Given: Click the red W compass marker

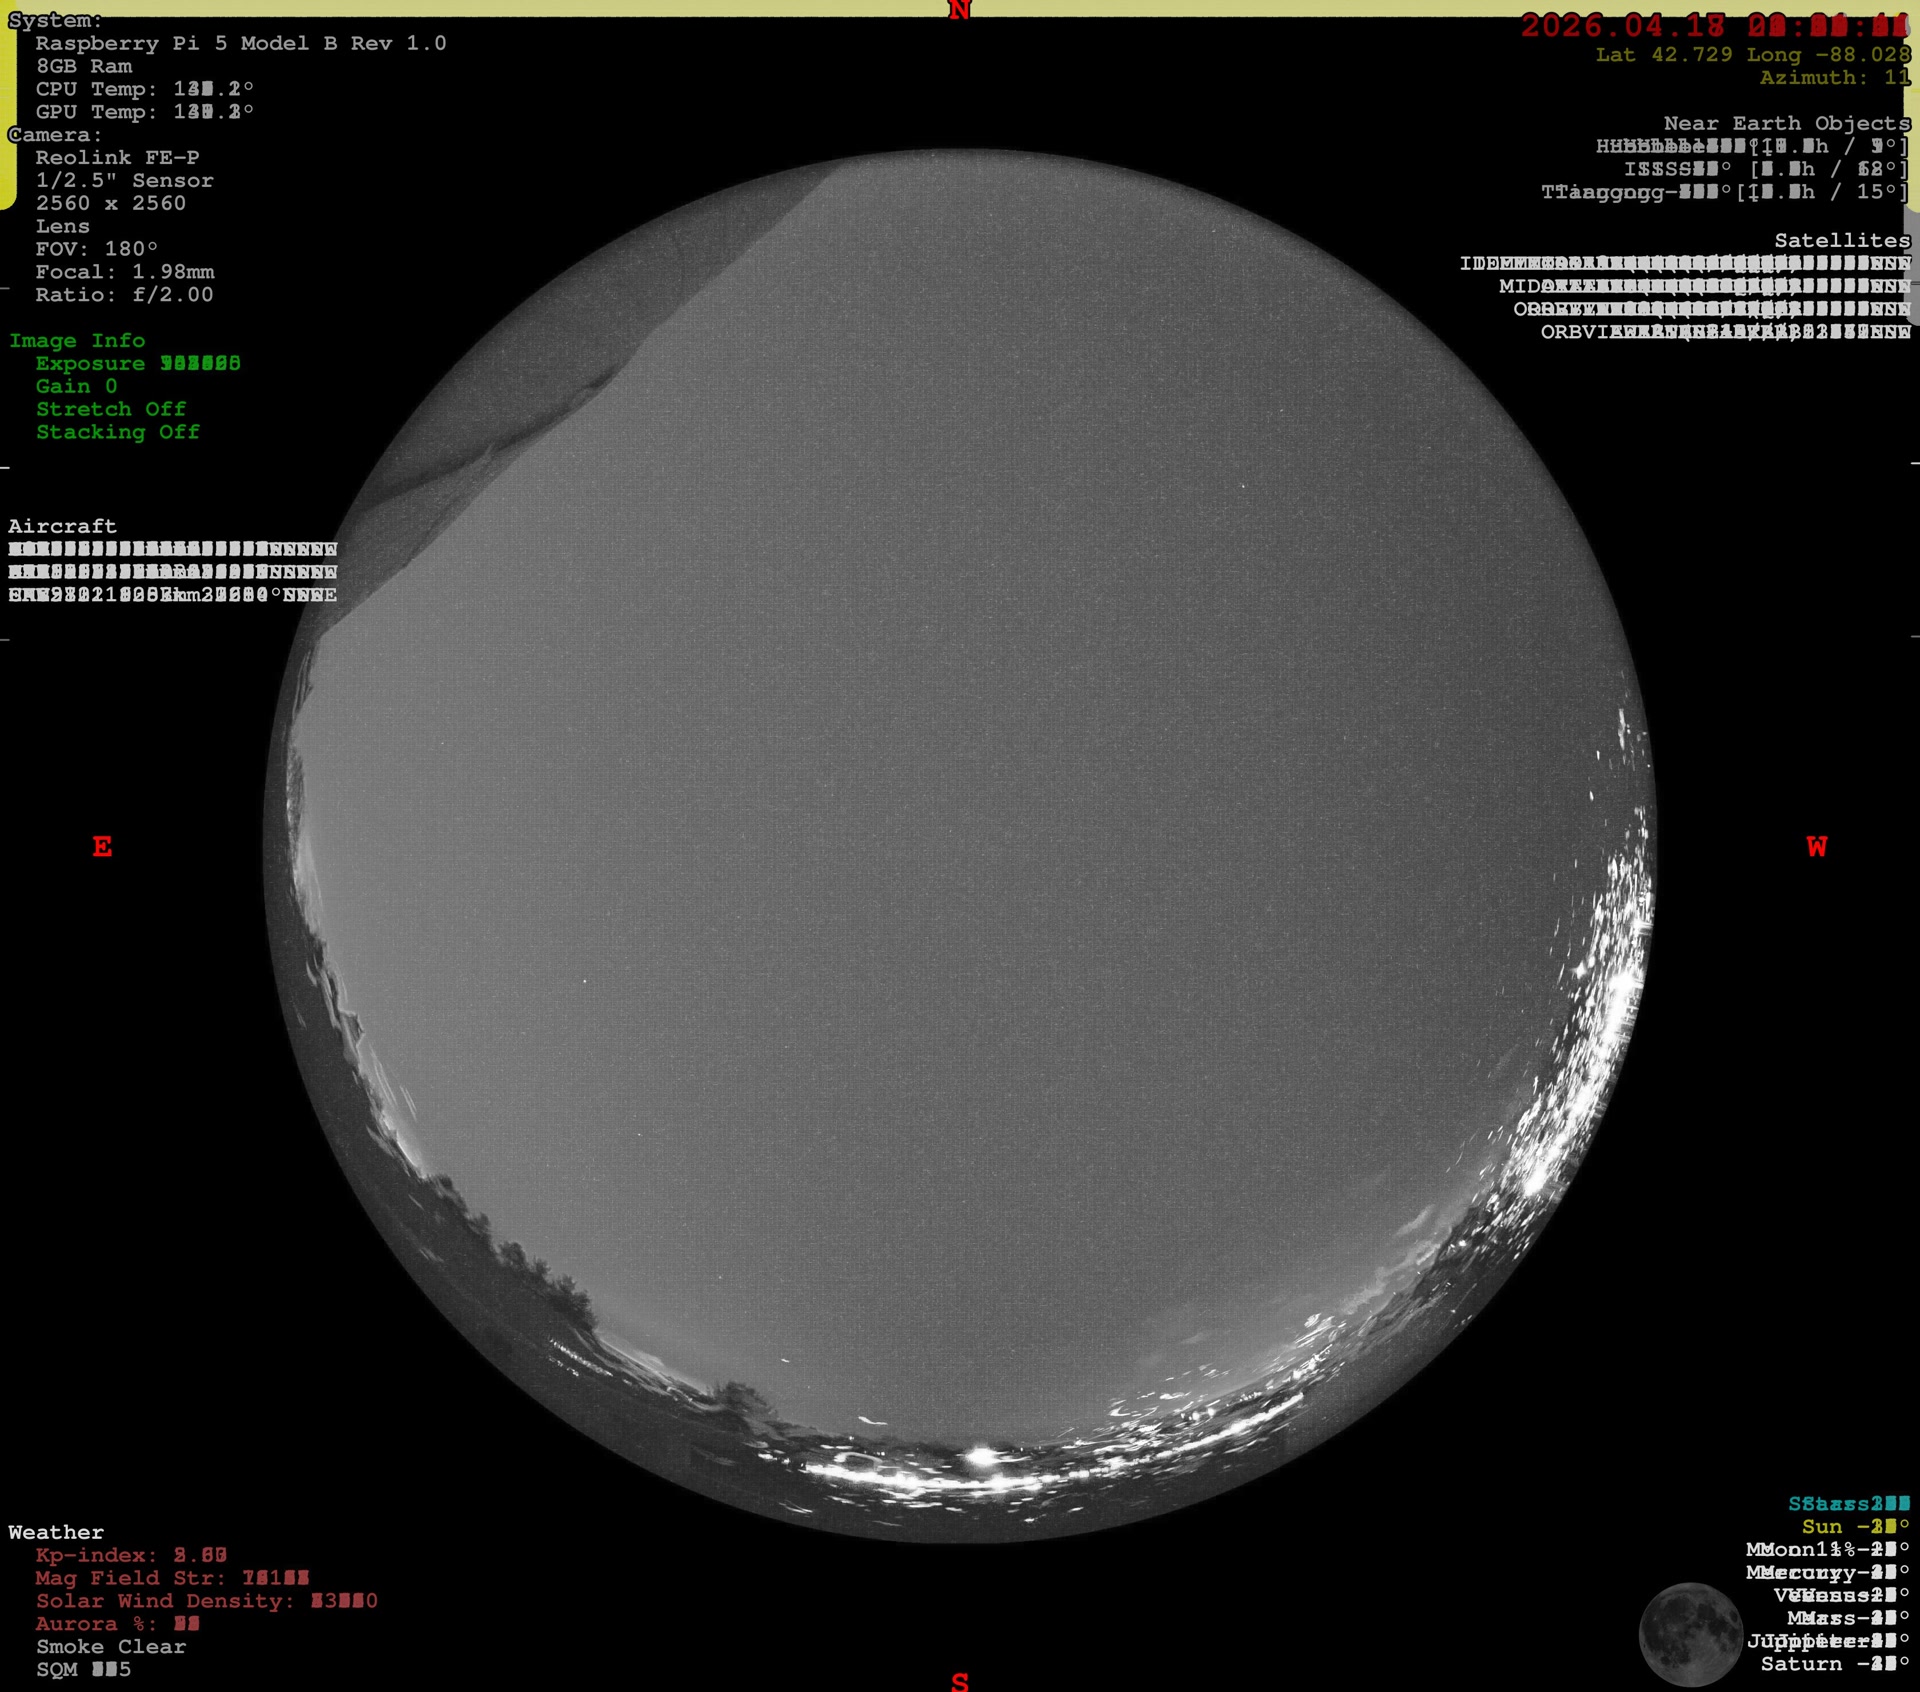Looking at the screenshot, I should (x=1817, y=847).
